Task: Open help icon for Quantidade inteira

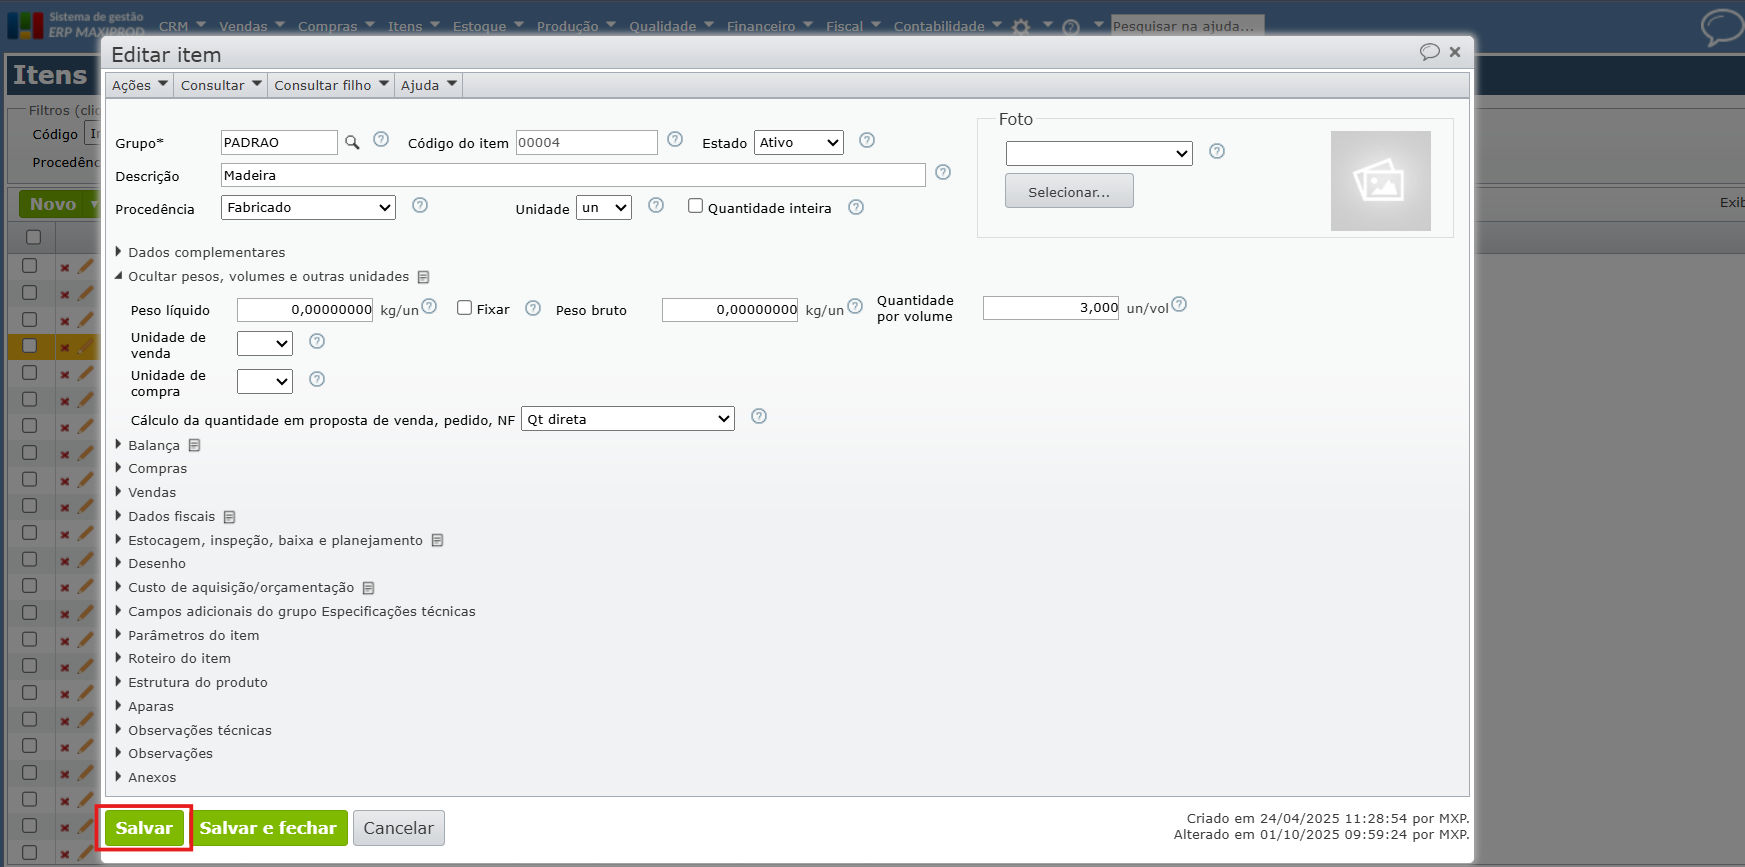Action: [x=856, y=207]
